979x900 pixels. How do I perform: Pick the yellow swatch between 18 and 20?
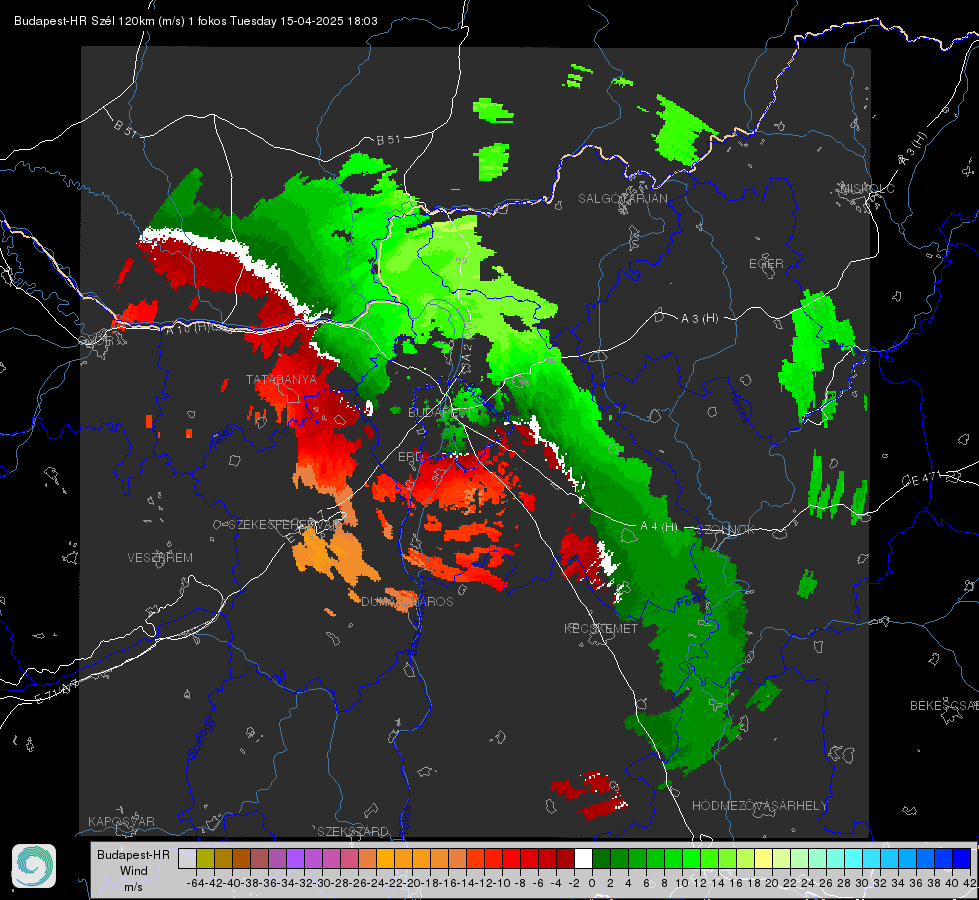click(763, 858)
